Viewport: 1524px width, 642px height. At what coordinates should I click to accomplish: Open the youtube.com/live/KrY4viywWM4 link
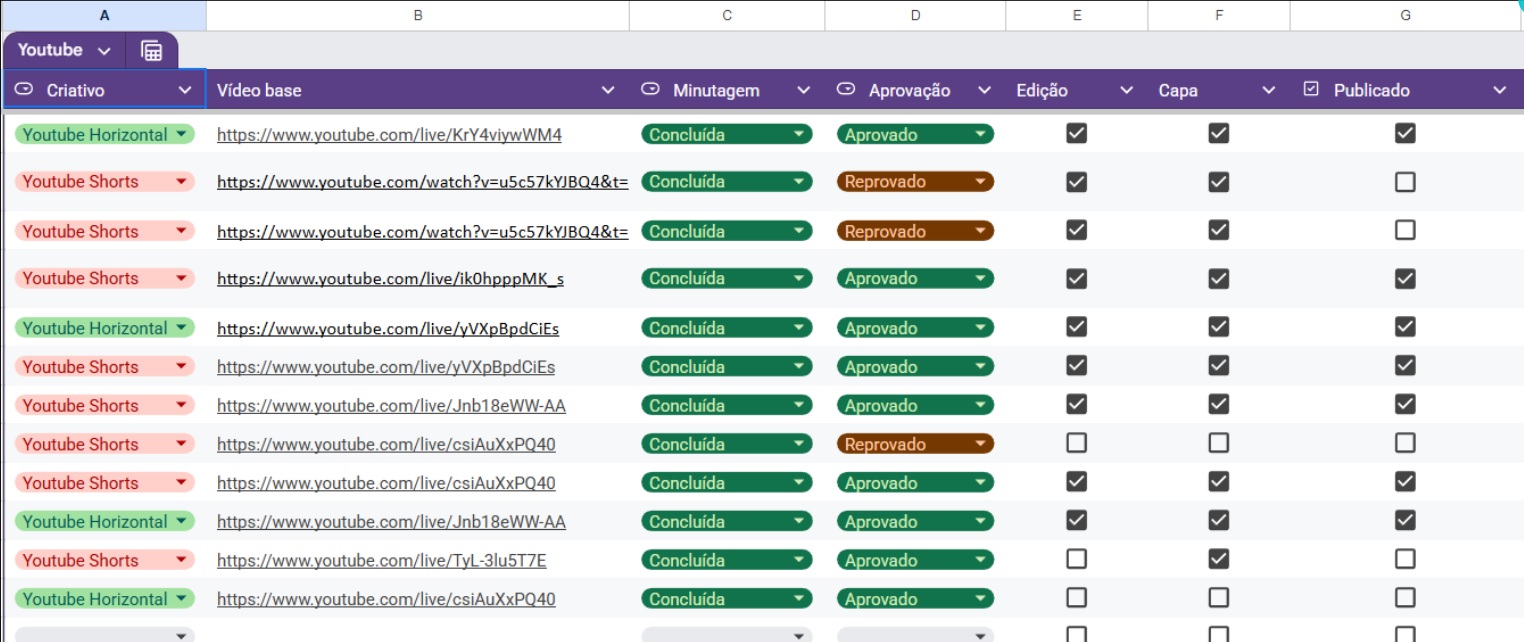389,135
